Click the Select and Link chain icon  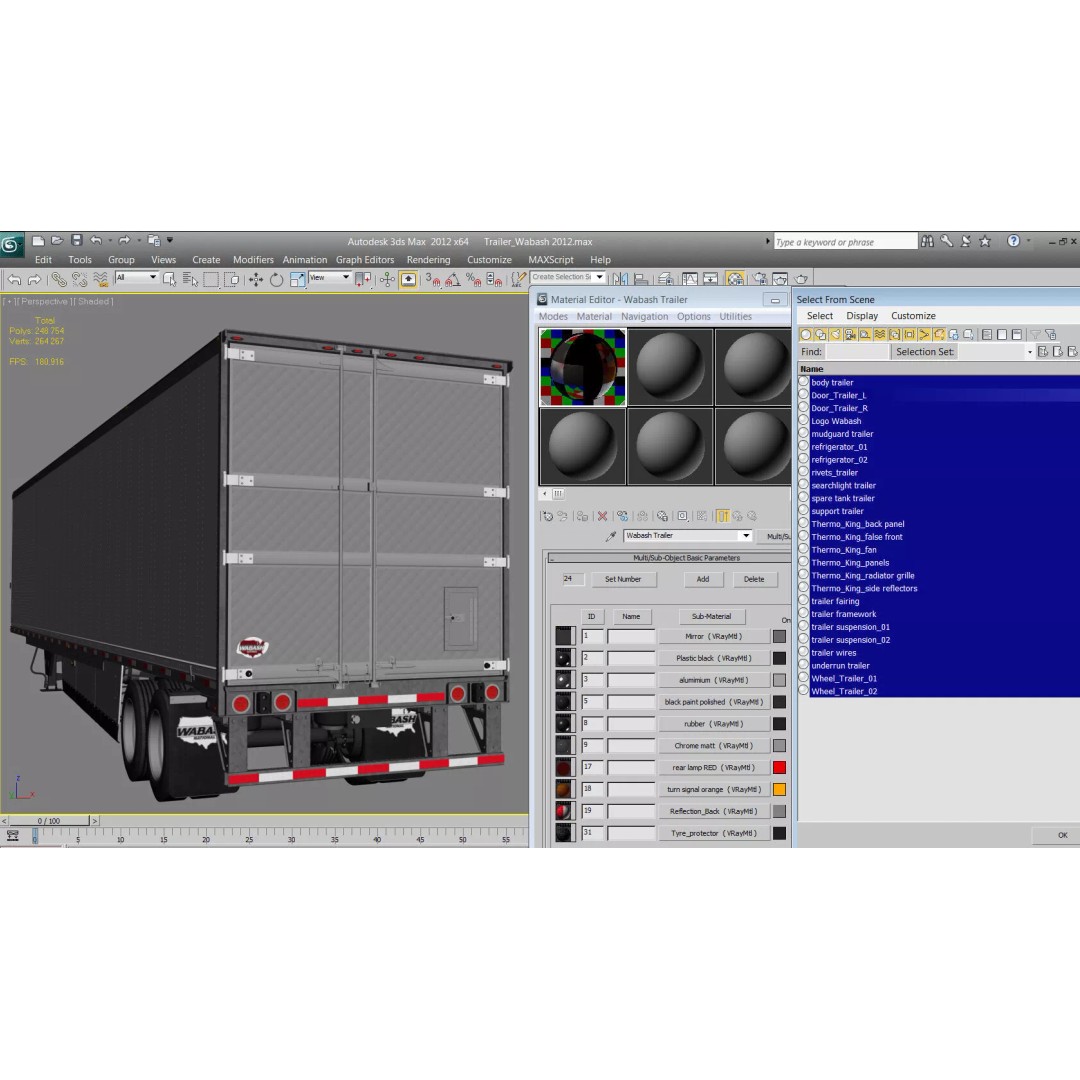(x=59, y=280)
